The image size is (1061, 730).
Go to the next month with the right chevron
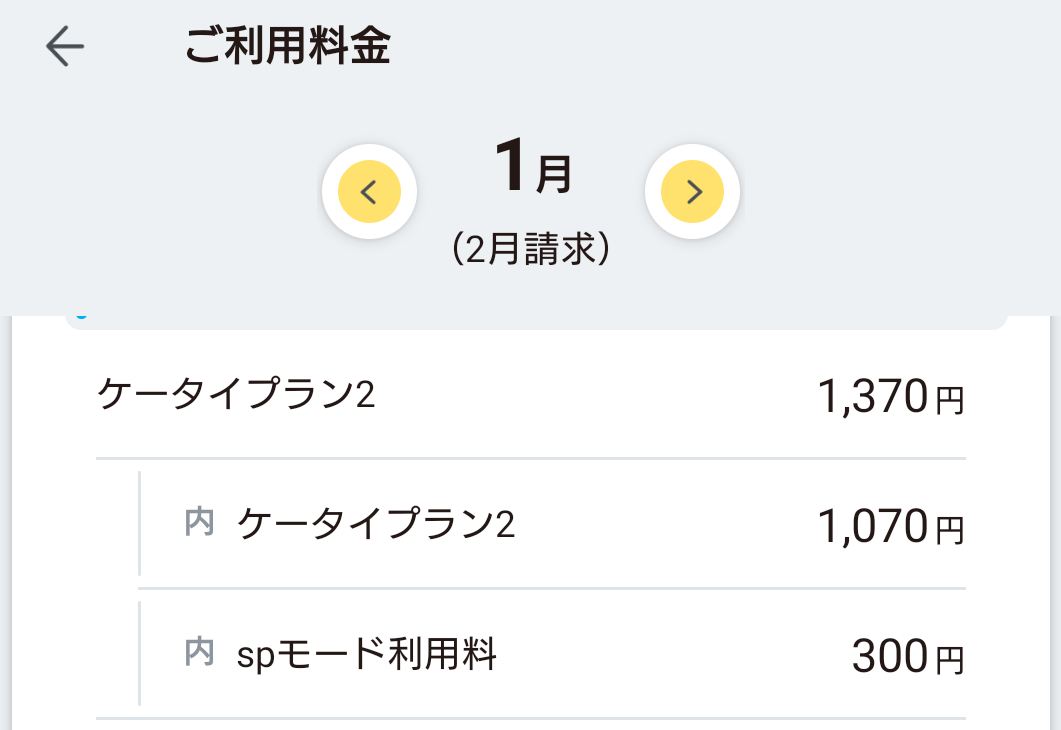(693, 191)
